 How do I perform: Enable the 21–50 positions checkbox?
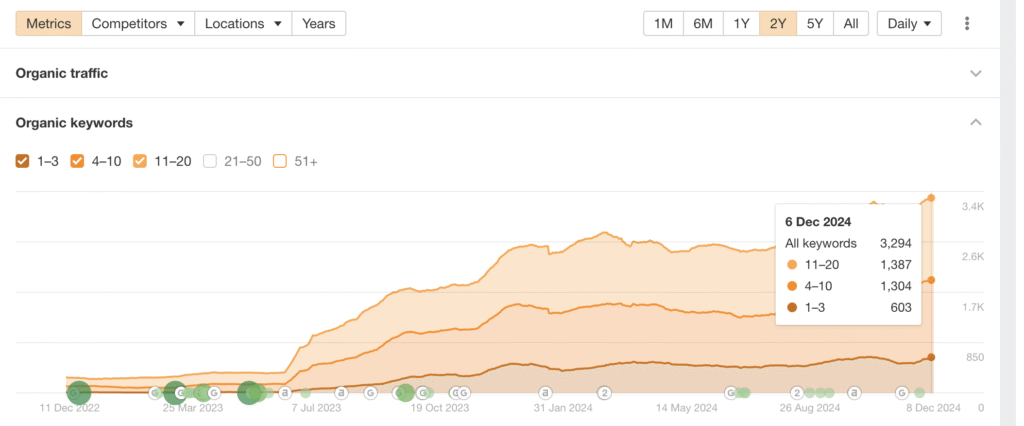tap(210, 161)
